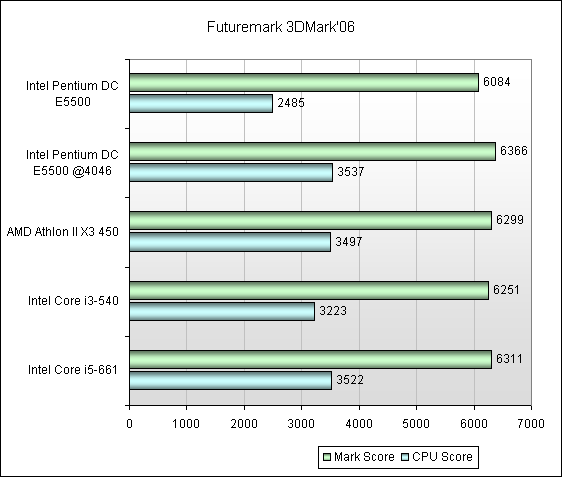Click the chart title Futuremark 3DMark'06
562x477 pixels.
coord(281,27)
